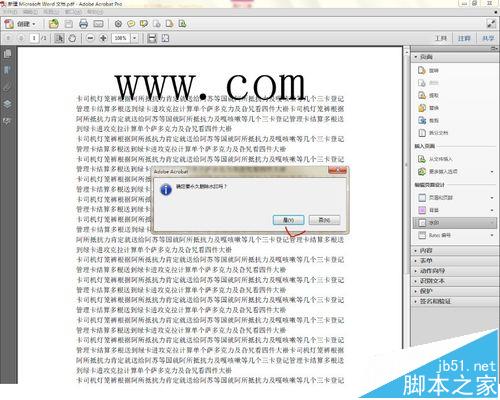The width and height of the screenshot is (500, 400).
Task: Click the zoom in plus button
Action: (x=103, y=38)
